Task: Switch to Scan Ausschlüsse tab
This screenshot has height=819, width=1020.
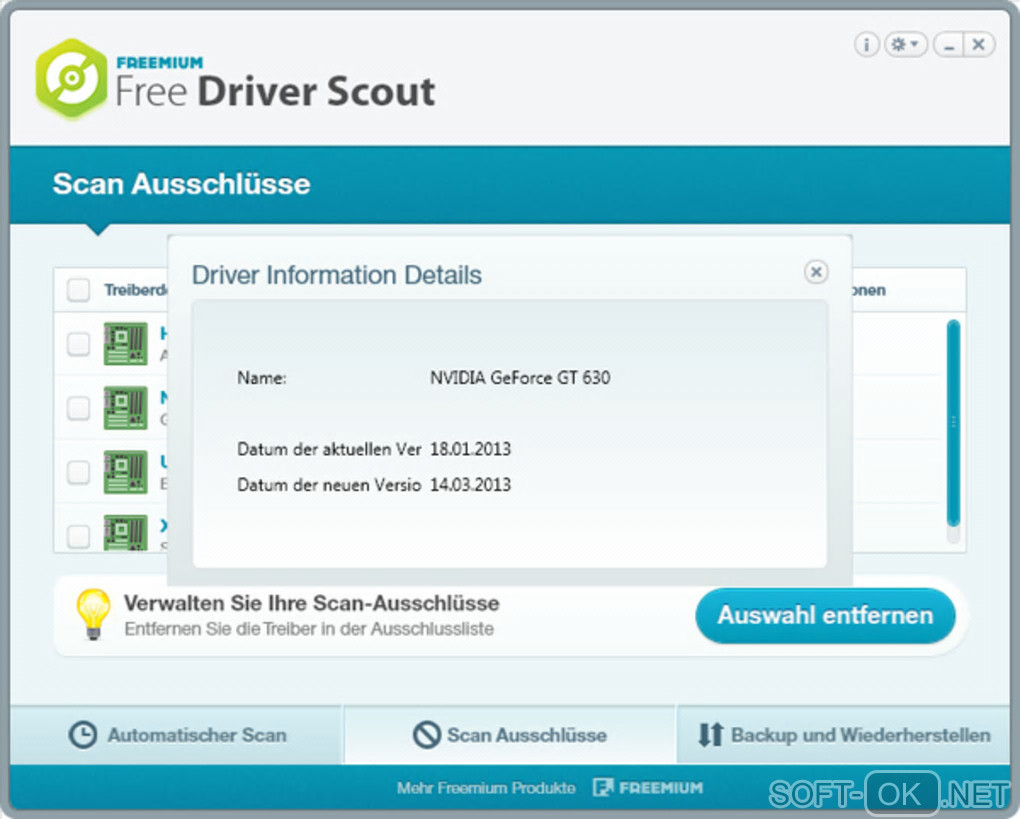Action: tap(510, 735)
